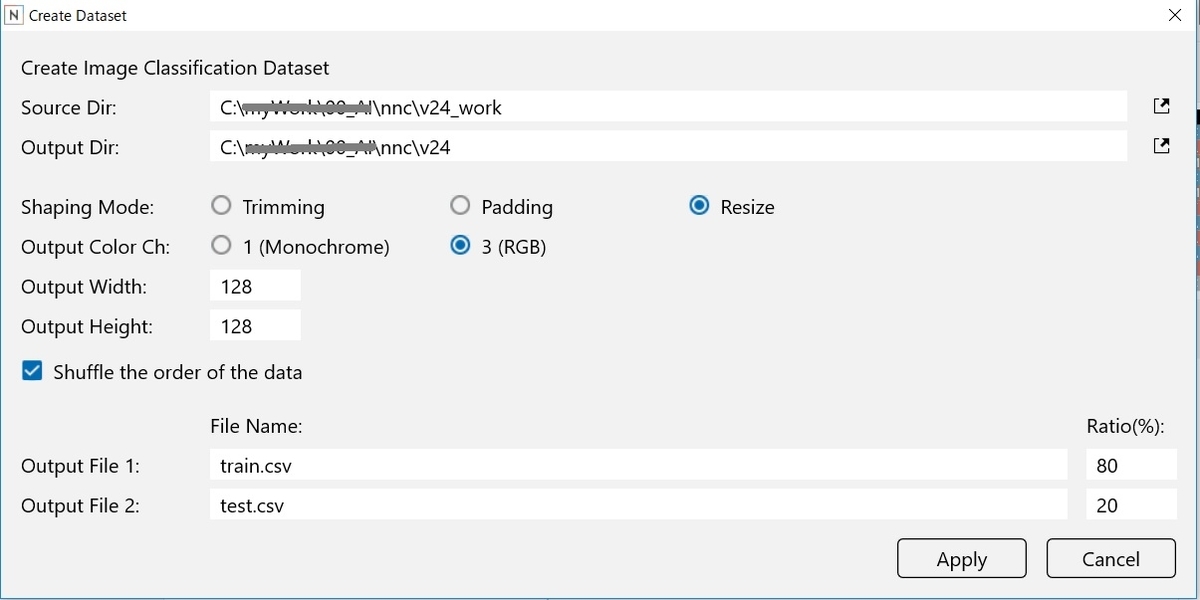Viewport: 1200px width, 600px height.
Task: Click the Source Dir path field
Action: tap(668, 107)
